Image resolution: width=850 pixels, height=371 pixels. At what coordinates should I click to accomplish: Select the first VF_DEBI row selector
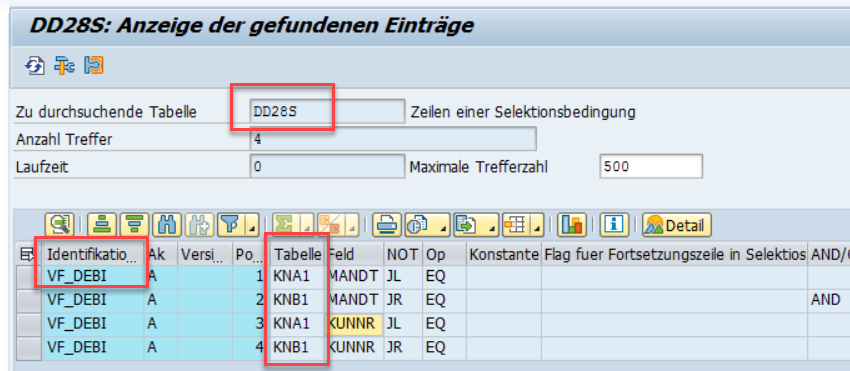click(x=30, y=277)
